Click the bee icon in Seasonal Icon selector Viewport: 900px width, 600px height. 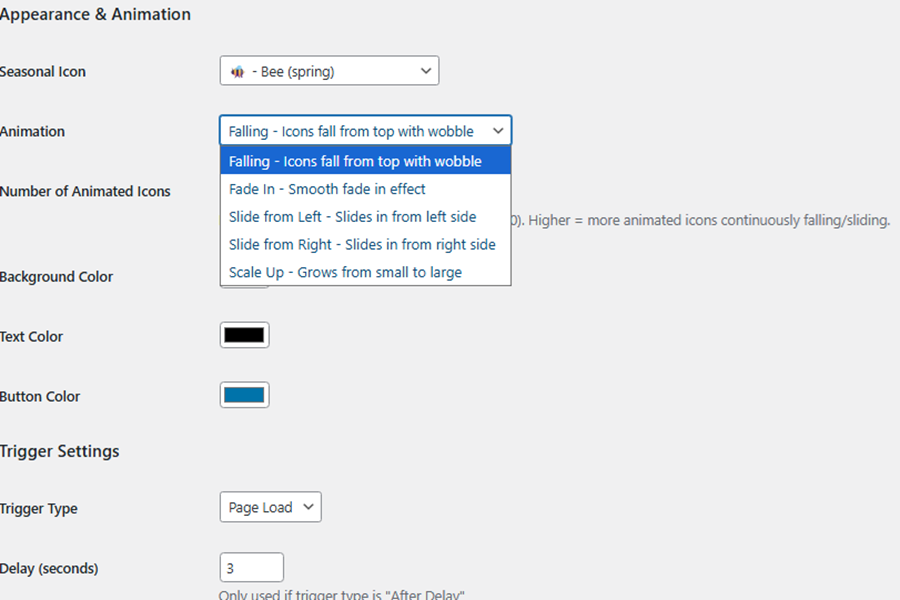click(x=238, y=72)
